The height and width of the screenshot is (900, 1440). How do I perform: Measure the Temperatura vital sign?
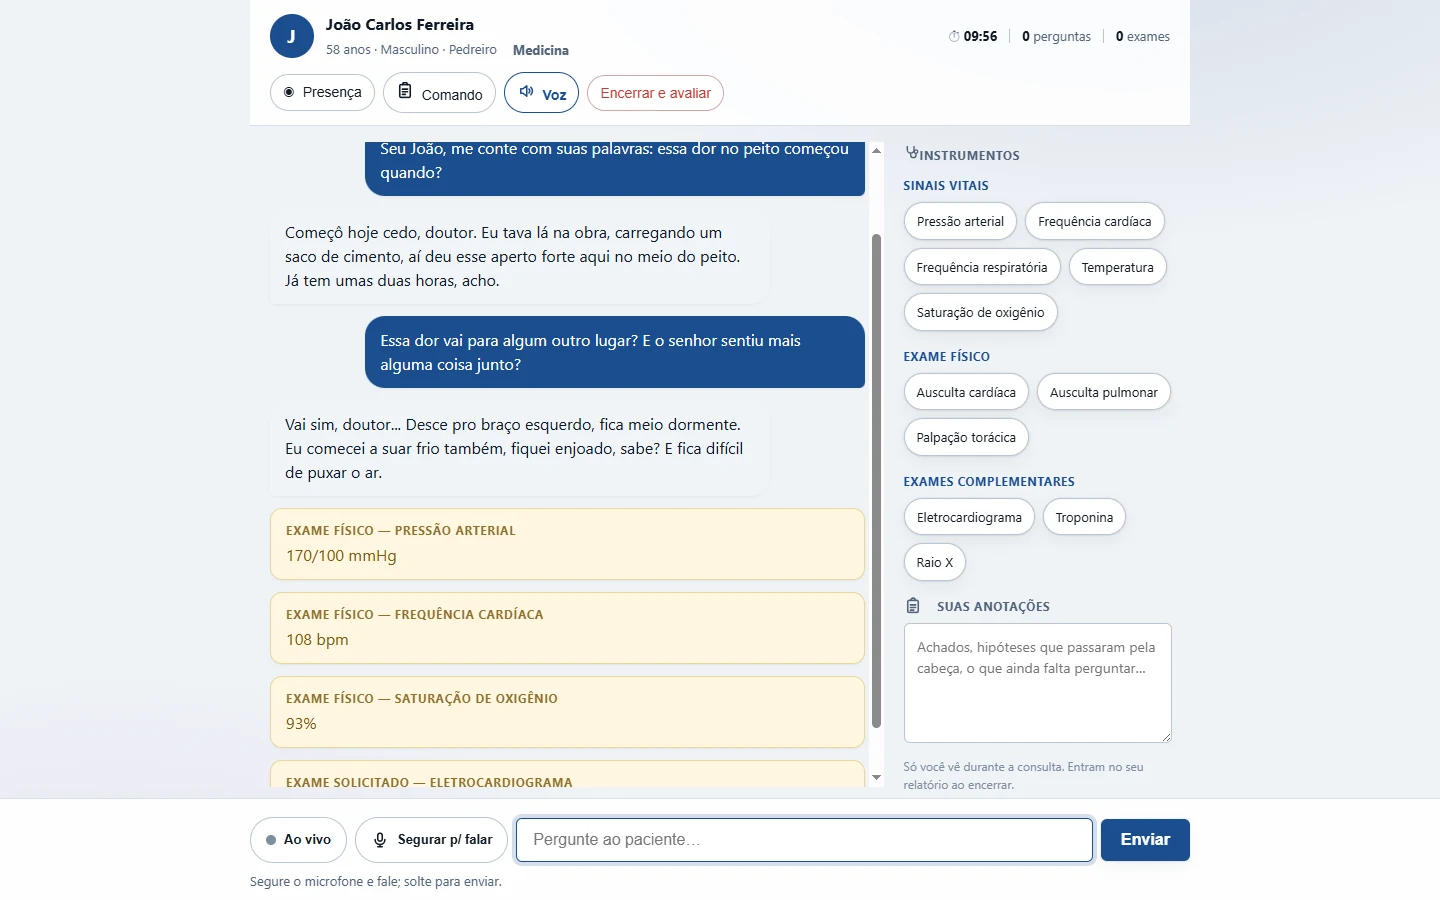click(x=1117, y=267)
